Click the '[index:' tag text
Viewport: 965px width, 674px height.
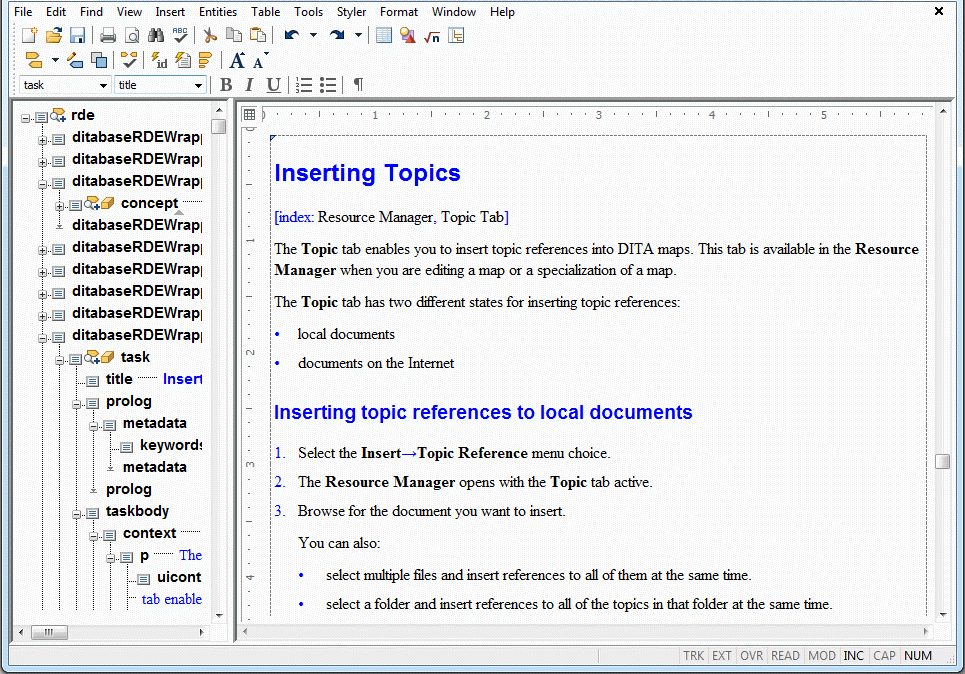click(x=294, y=217)
